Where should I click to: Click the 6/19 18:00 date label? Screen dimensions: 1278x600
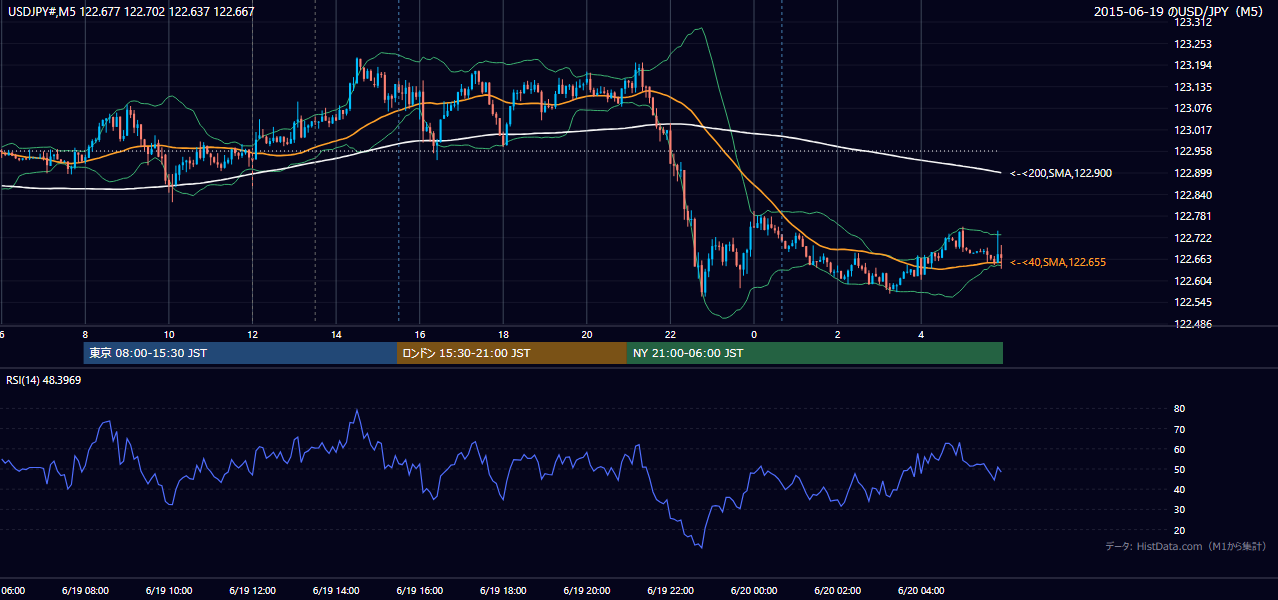pos(503,590)
